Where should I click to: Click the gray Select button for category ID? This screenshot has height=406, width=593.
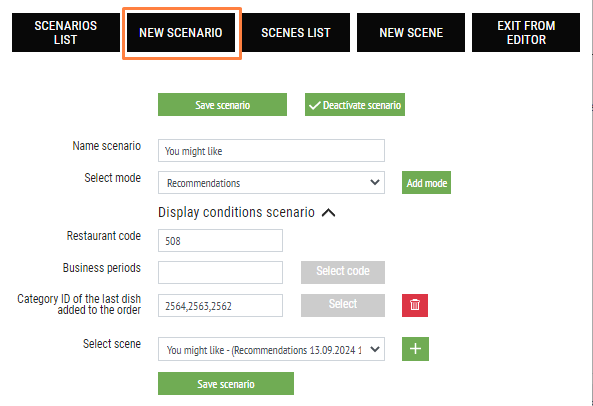coord(343,305)
